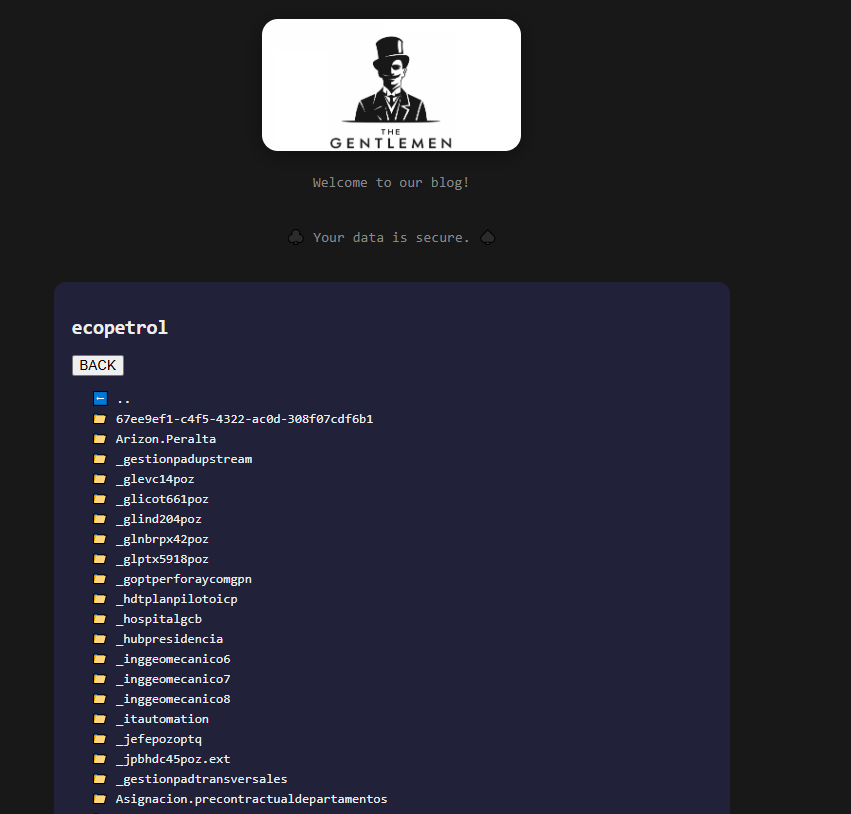This screenshot has width=851, height=814.
Task: Open the _gestionpadupstream folder
Action: click(x=184, y=459)
